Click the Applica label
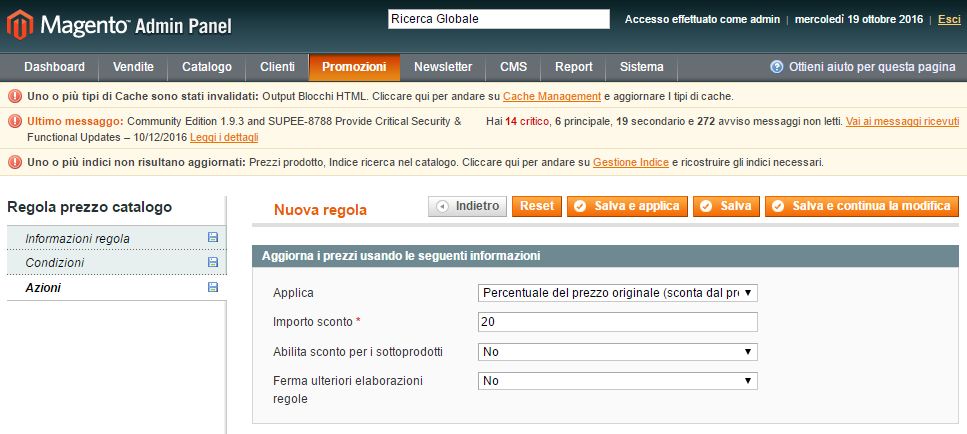The height and width of the screenshot is (434, 967). (293, 293)
